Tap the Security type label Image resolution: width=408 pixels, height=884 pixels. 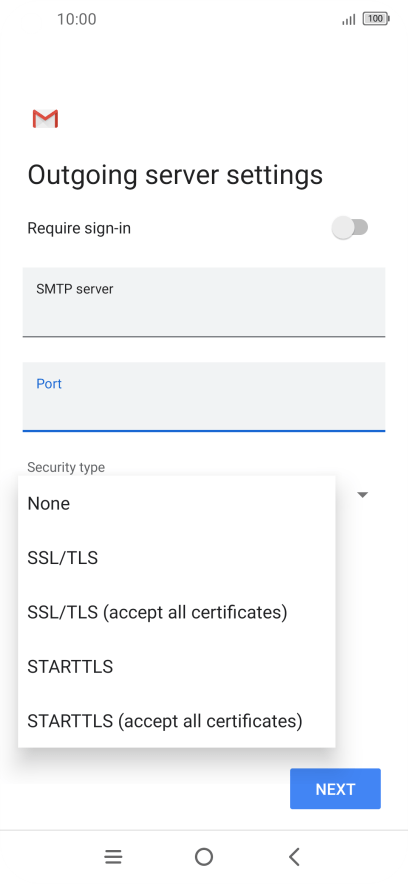pos(66,467)
